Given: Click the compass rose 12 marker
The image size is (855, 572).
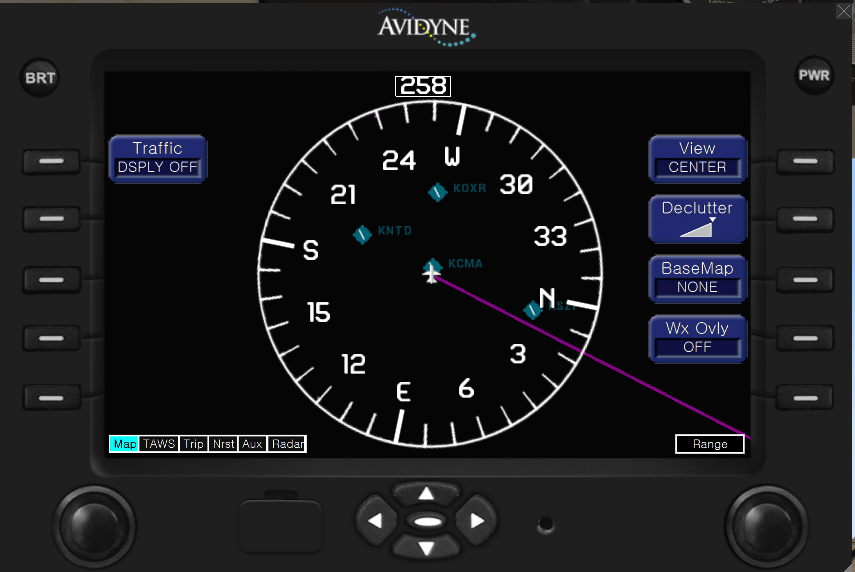Looking at the screenshot, I should pyautogui.click(x=353, y=364).
